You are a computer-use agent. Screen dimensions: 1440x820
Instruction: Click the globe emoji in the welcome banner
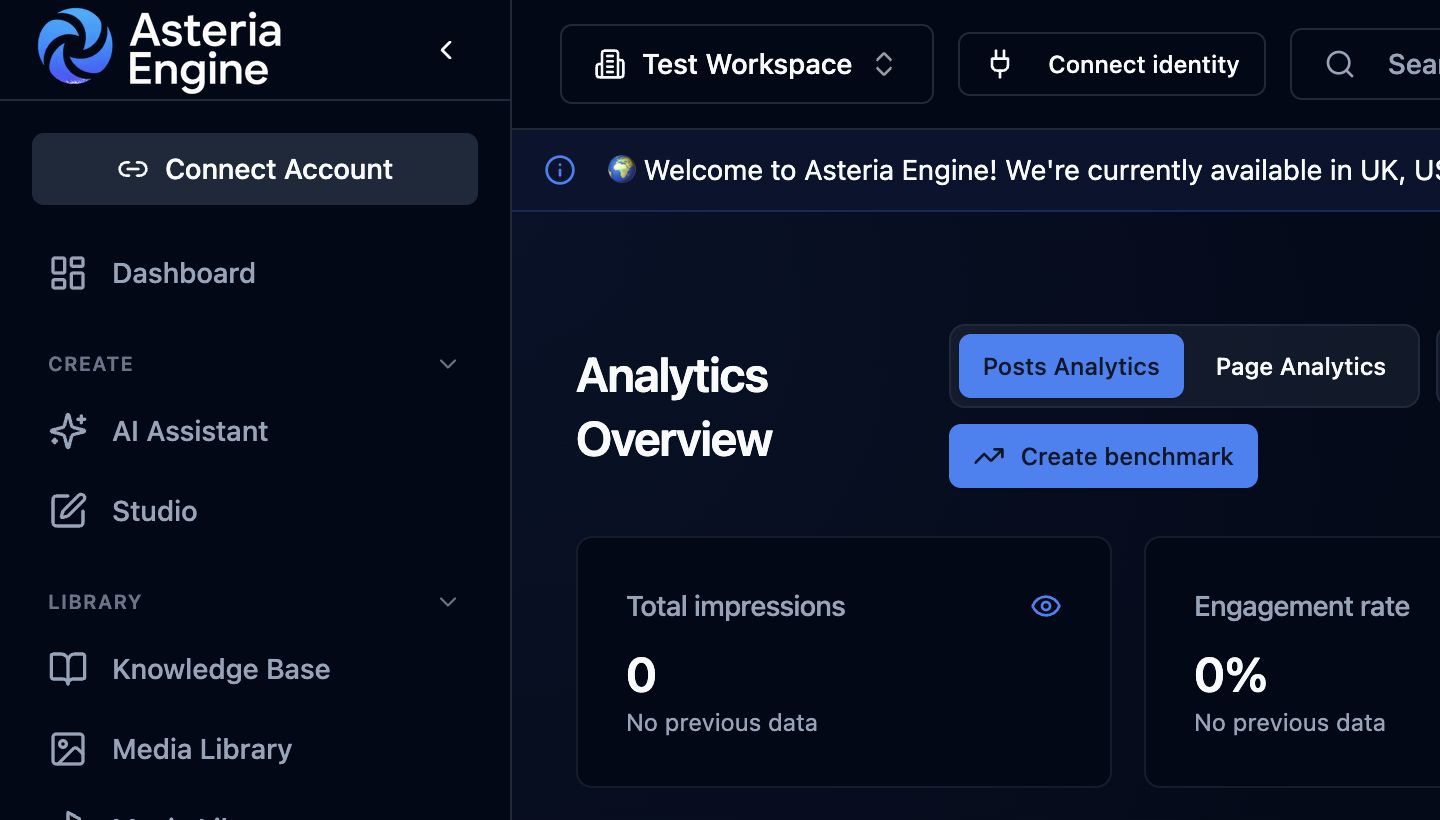tap(622, 170)
